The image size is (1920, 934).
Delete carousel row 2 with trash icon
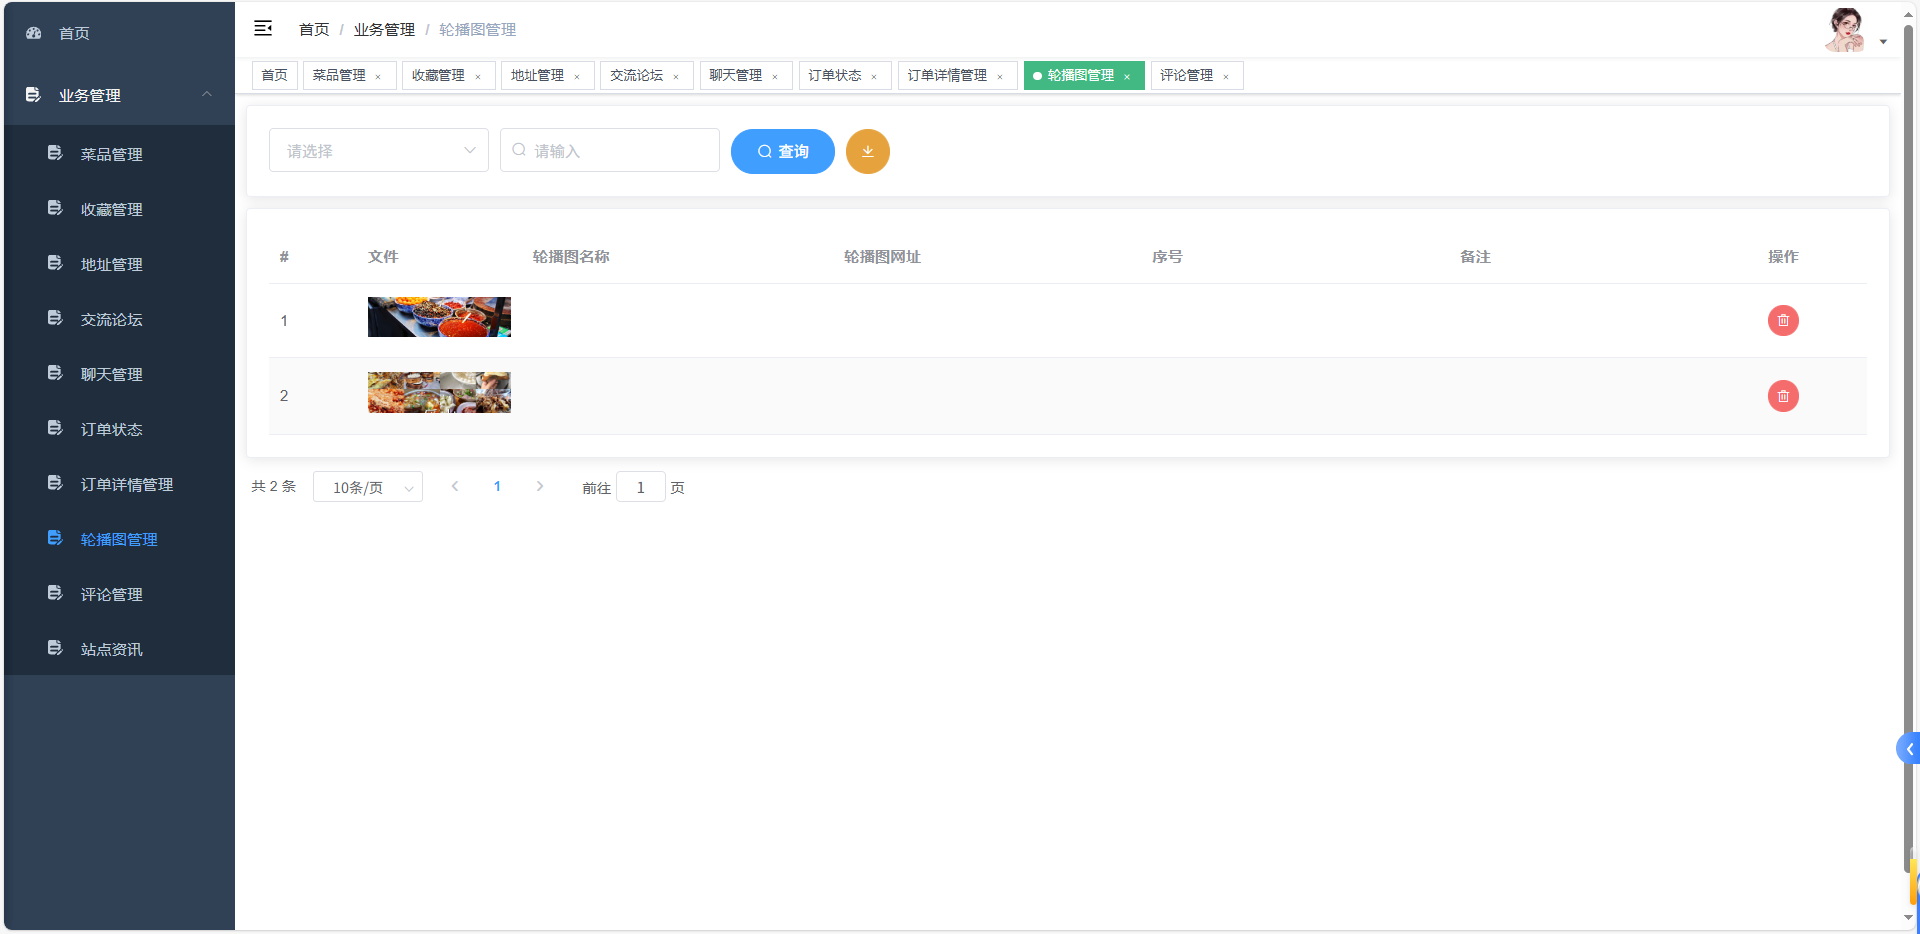[x=1783, y=396]
